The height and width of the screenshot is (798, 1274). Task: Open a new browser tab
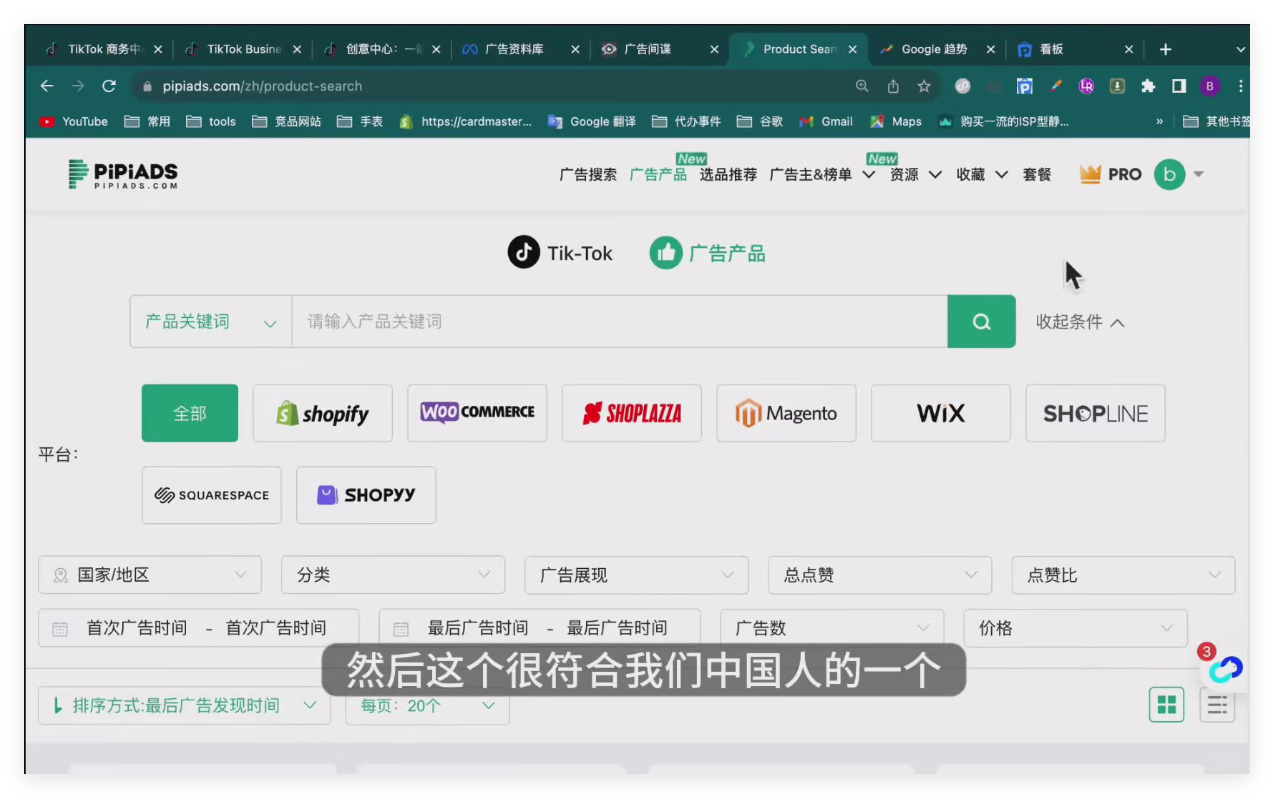point(1165,49)
